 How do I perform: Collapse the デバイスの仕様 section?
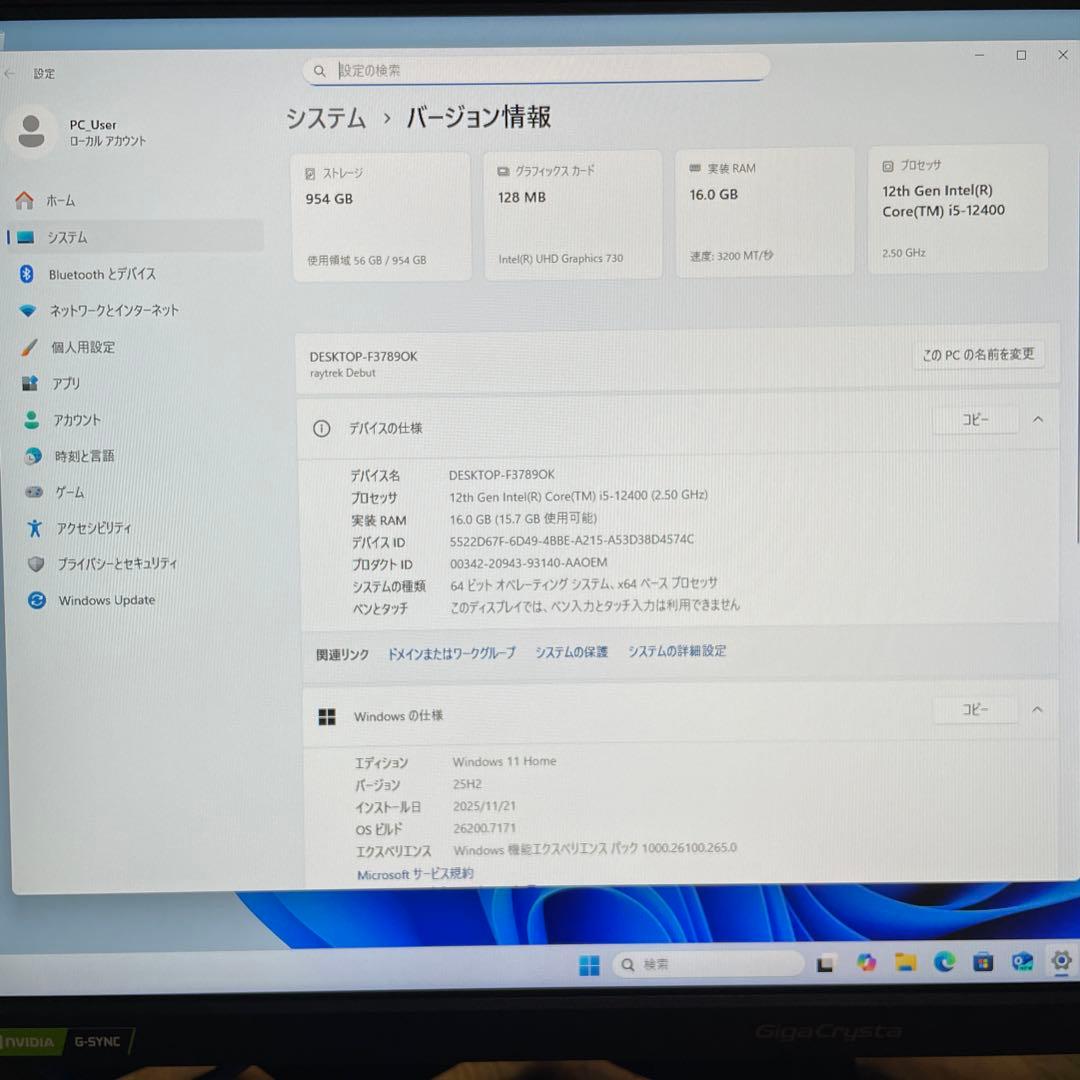coord(1037,420)
